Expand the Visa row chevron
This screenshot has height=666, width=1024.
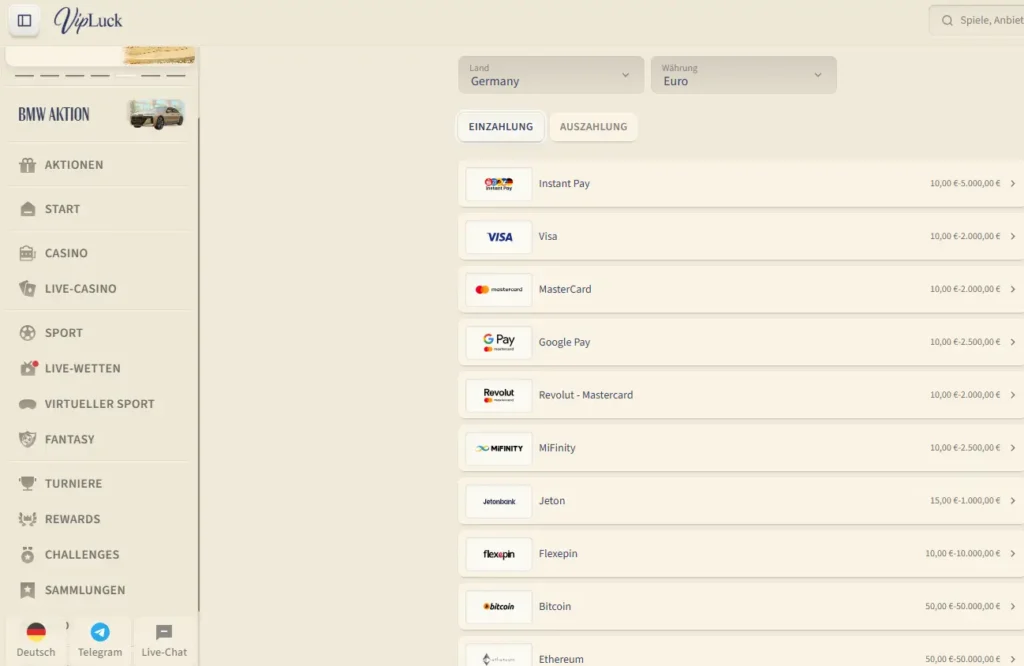(1013, 237)
